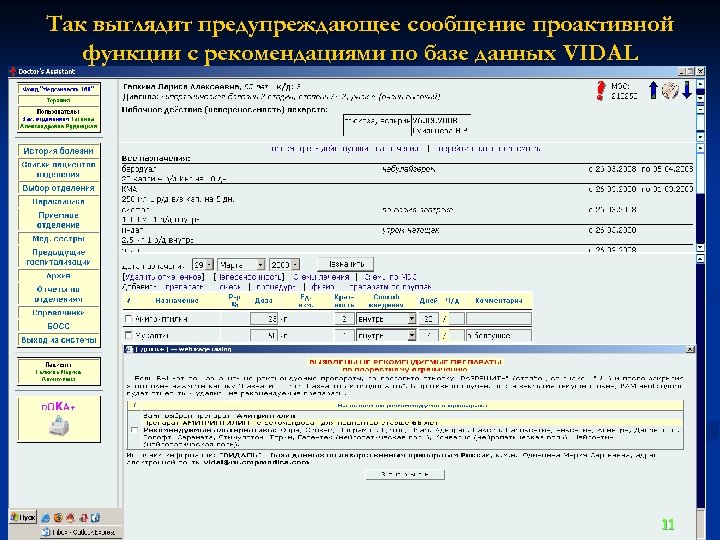
Task: Open Отчеты по отделению in the sidebar
Action: 58,294
